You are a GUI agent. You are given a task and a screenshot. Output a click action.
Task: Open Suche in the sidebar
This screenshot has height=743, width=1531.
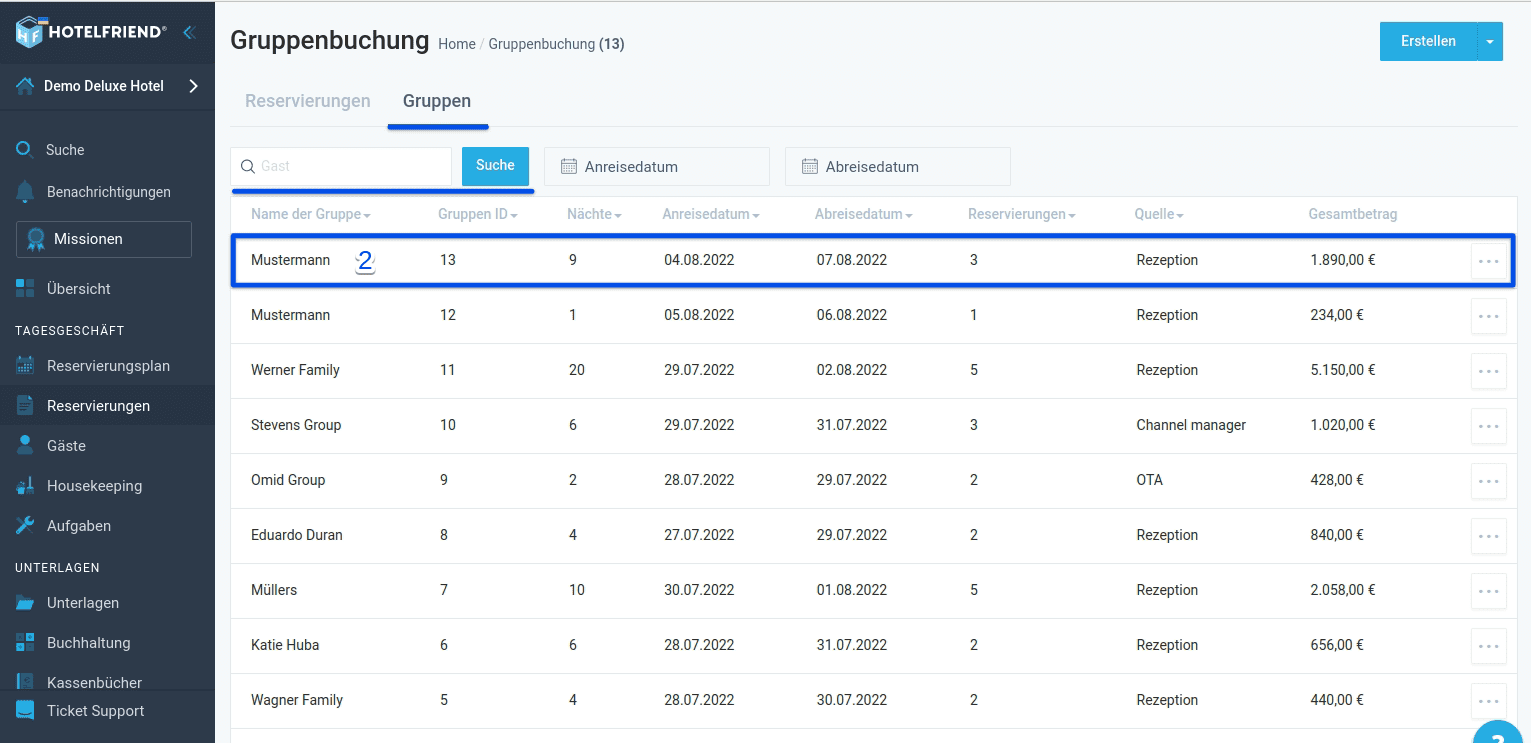tap(65, 150)
